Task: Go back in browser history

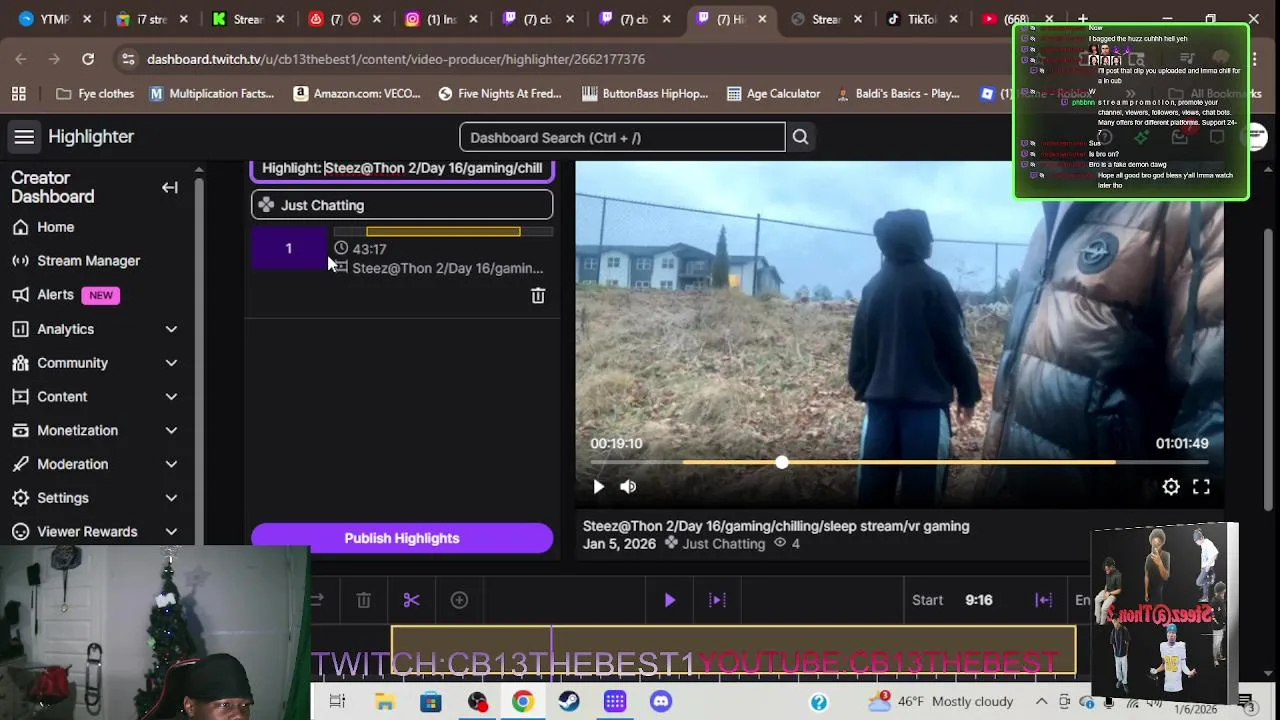Action: [21, 59]
